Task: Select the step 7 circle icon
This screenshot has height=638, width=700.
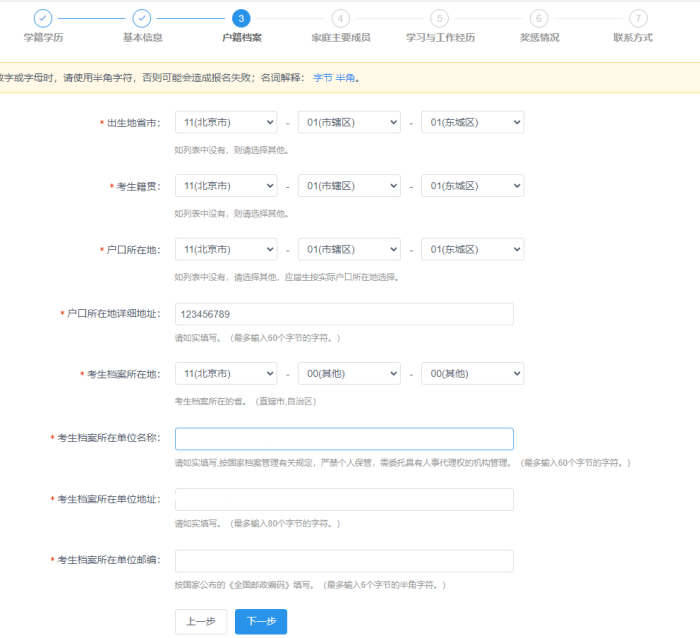Action: point(638,18)
